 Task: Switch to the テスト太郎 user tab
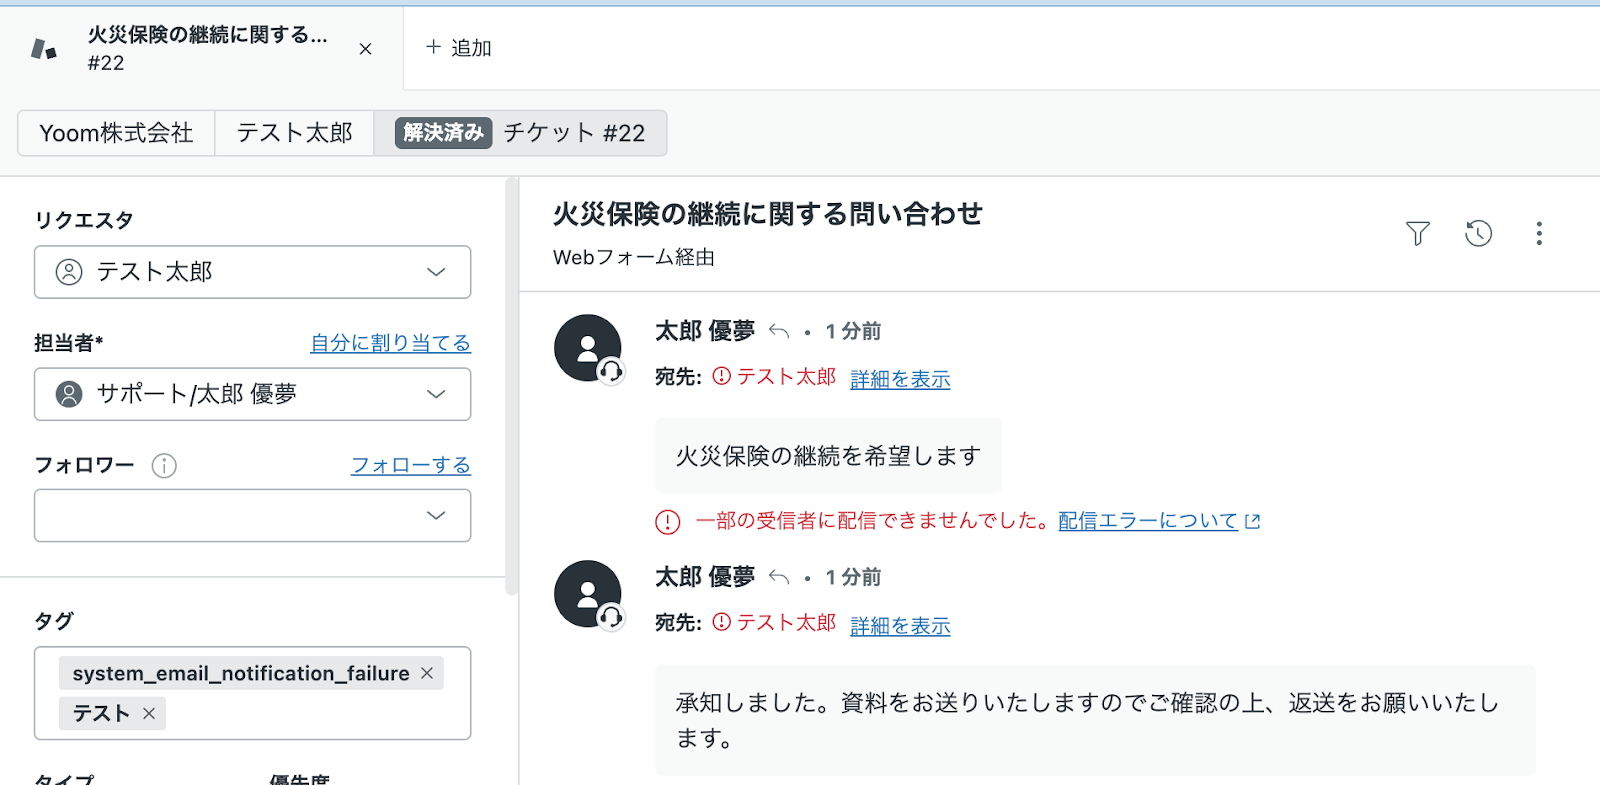[x=294, y=133]
